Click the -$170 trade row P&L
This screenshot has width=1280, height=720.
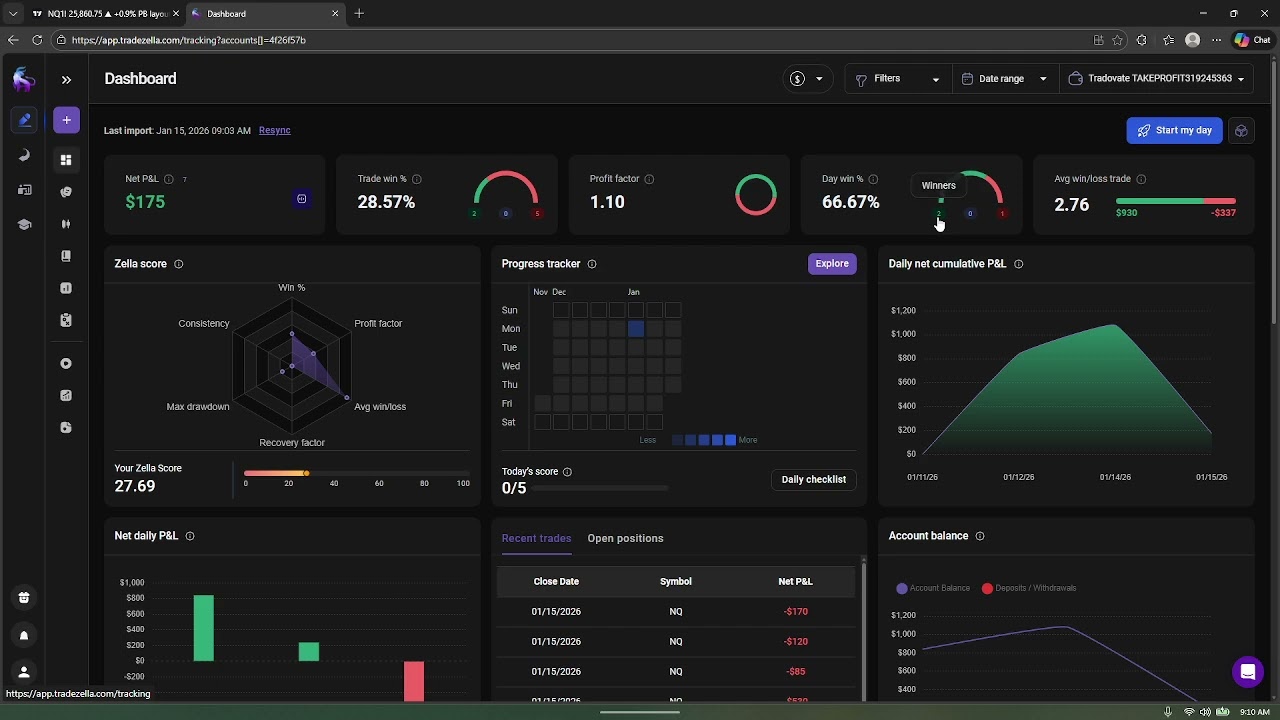pyautogui.click(x=796, y=611)
